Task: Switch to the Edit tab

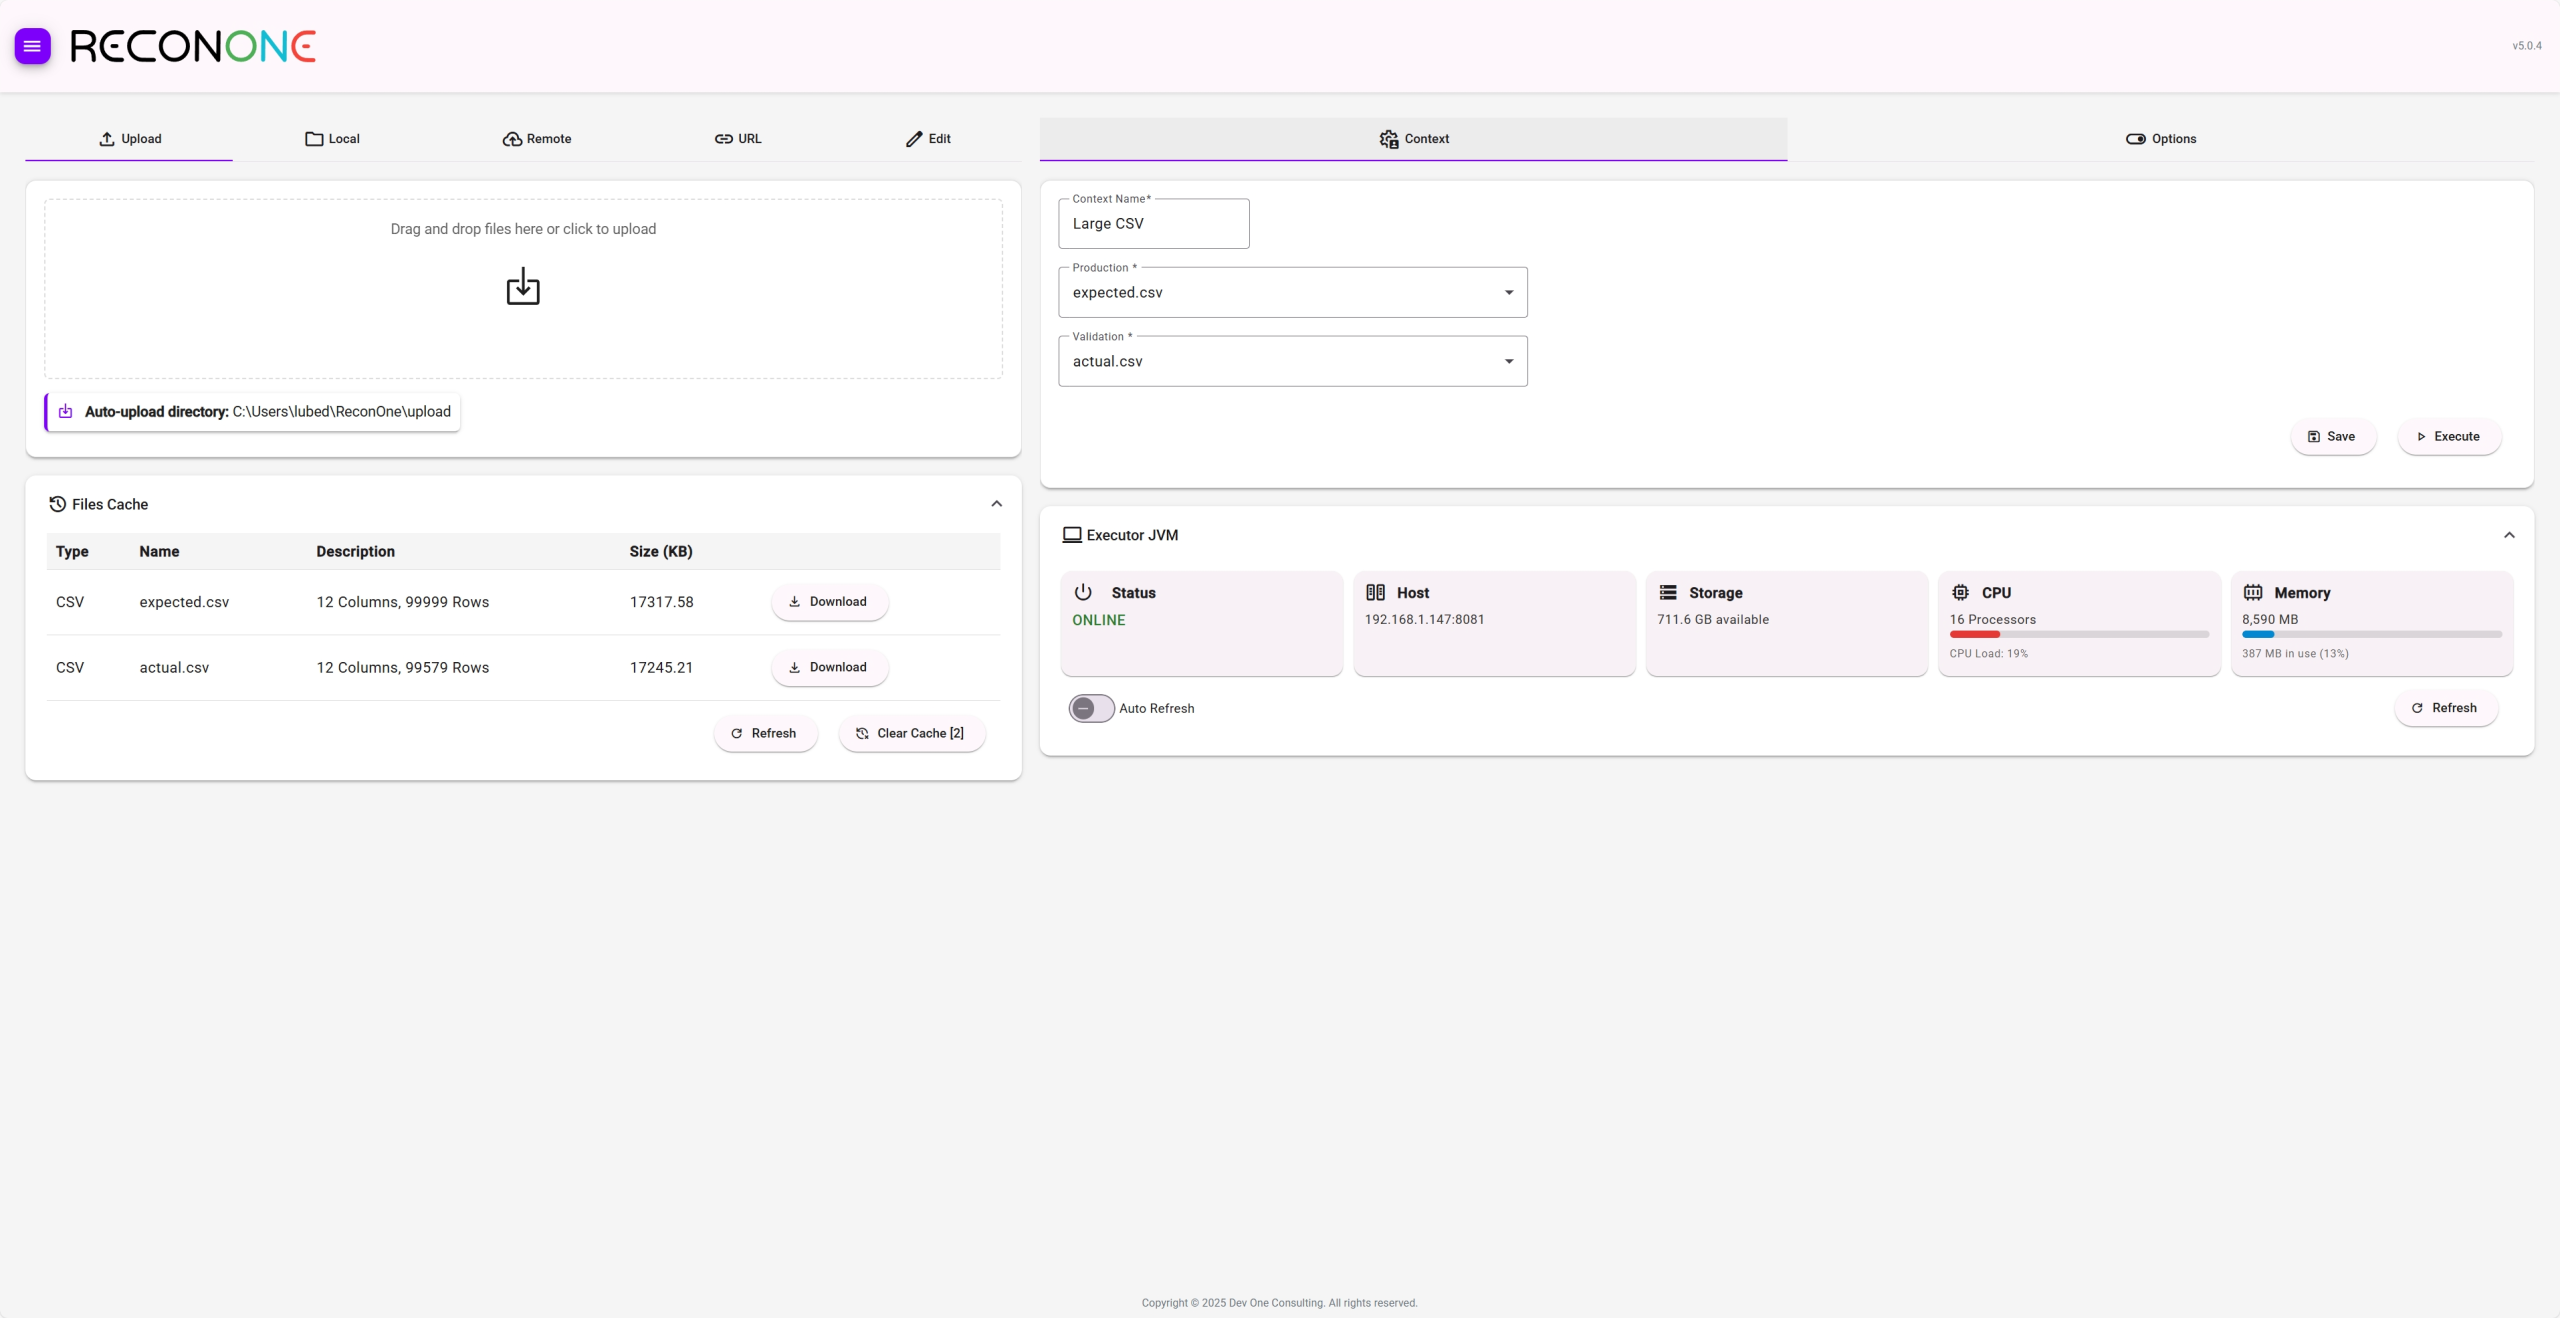Action: pos(928,139)
